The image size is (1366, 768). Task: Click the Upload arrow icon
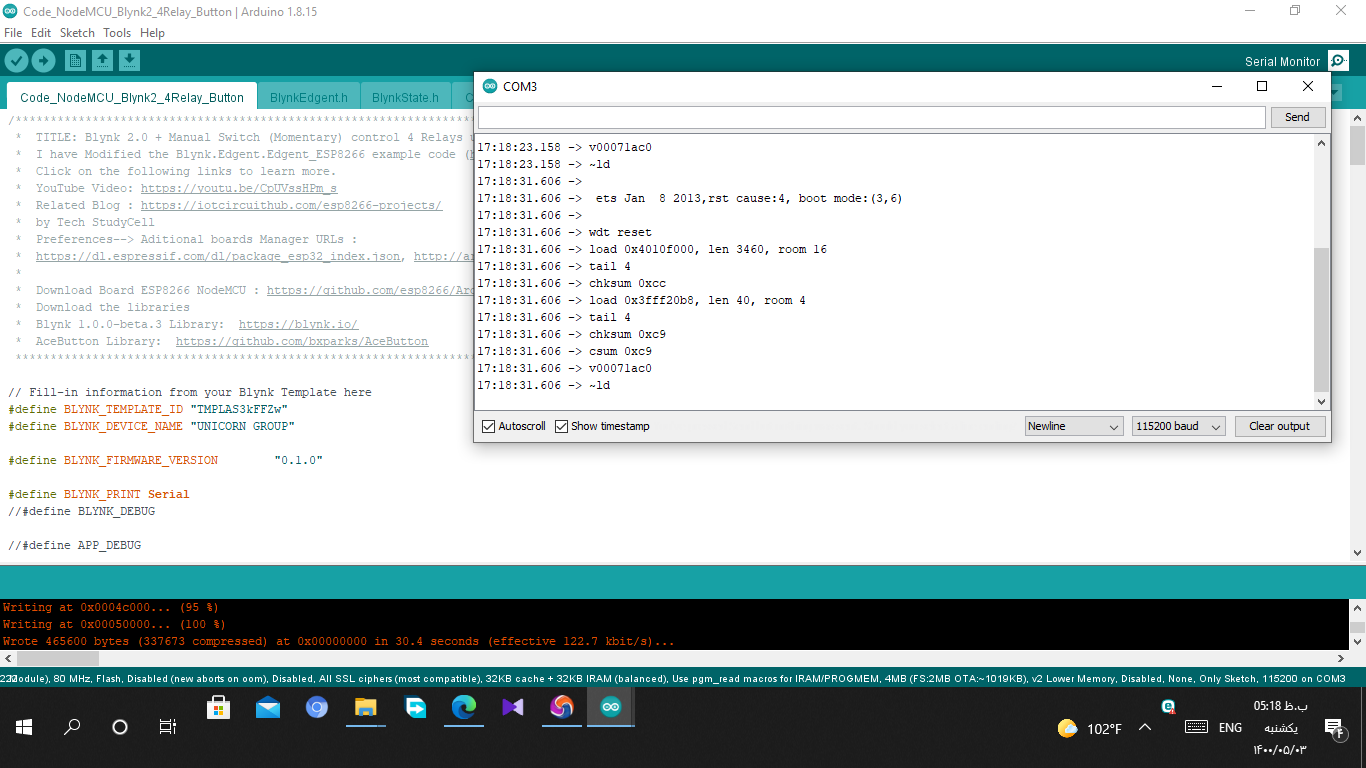point(43,61)
